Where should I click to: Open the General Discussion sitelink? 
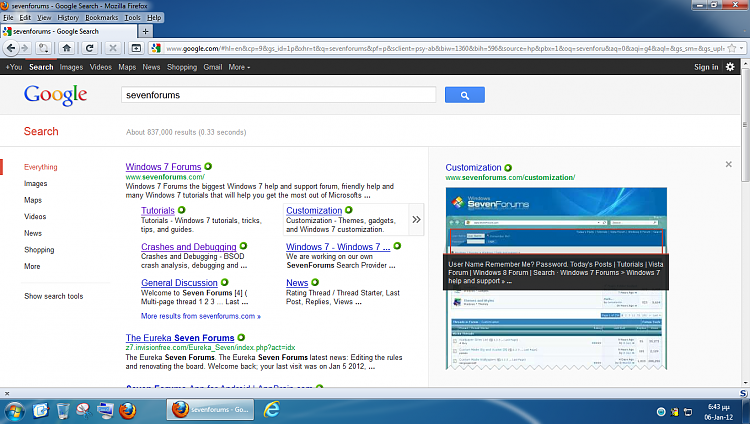click(179, 283)
